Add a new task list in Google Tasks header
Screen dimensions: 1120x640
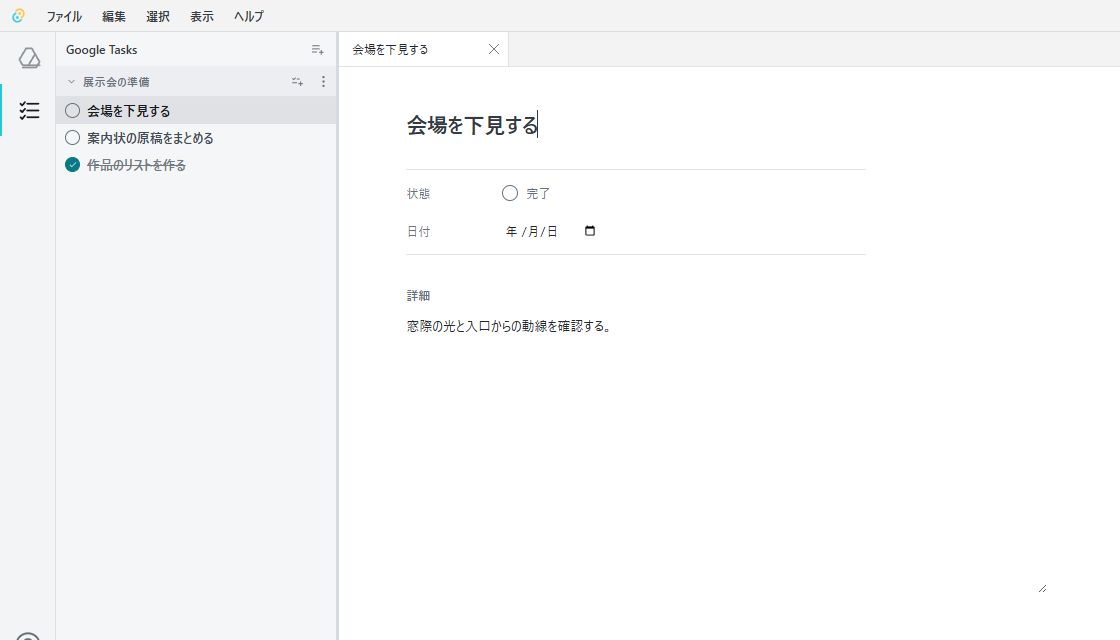point(317,50)
